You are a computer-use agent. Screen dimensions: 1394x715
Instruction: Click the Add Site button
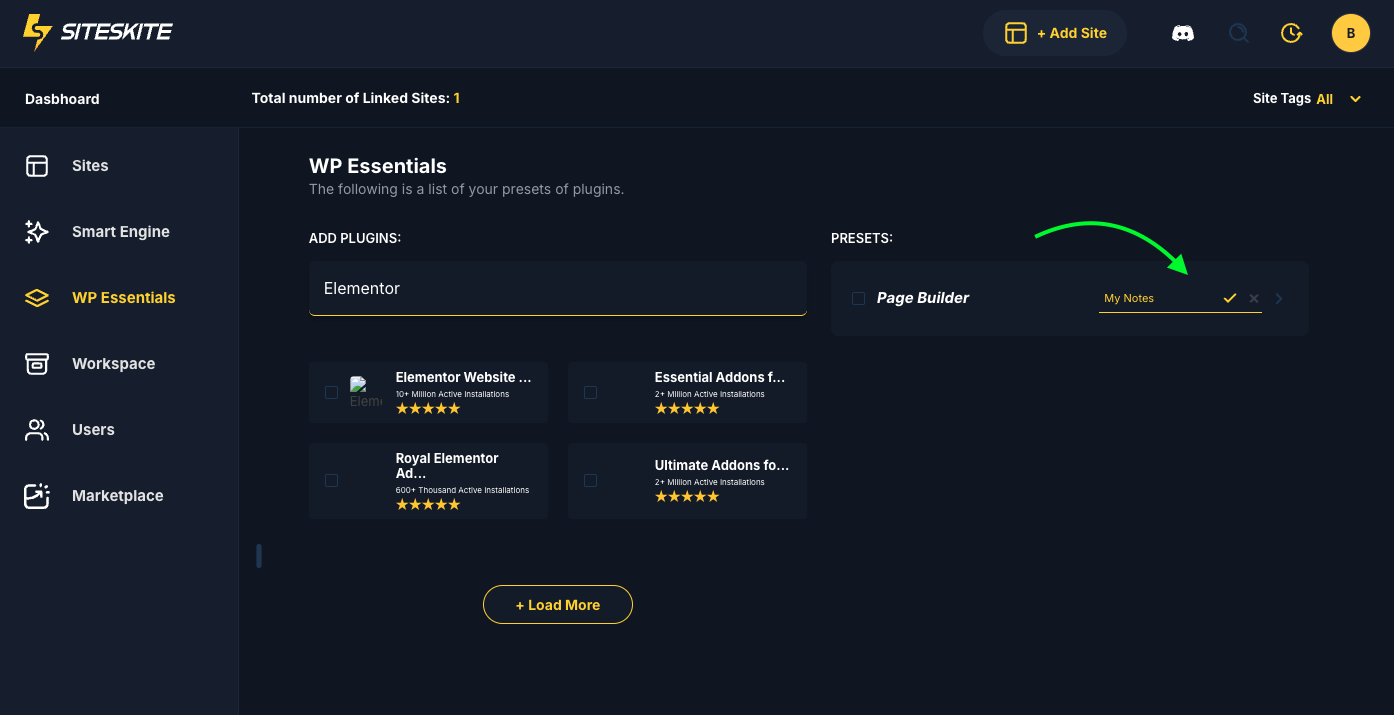tap(1055, 33)
